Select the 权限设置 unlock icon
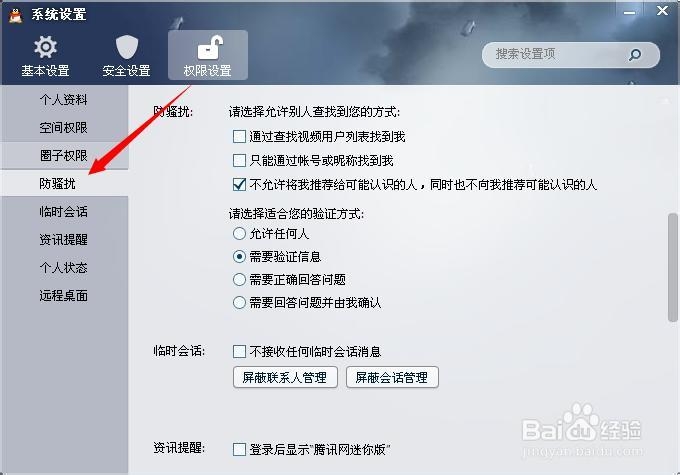The height and width of the screenshot is (475, 680). click(x=209, y=47)
